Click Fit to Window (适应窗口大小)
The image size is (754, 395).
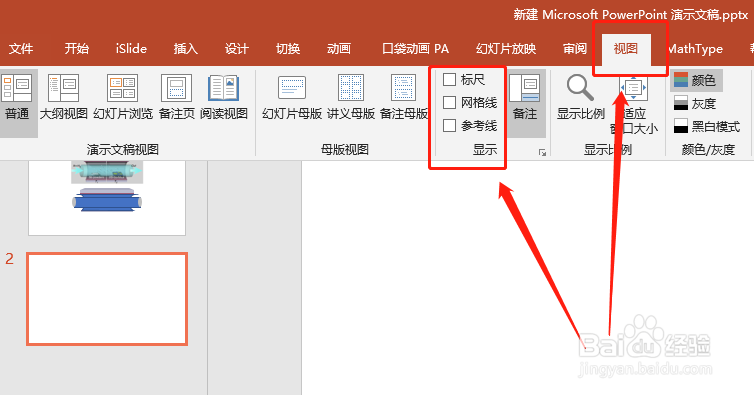click(634, 103)
